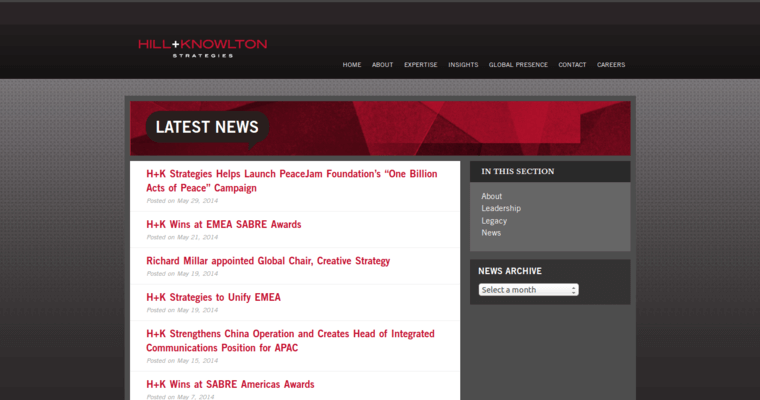
Task: Click the Posted on May 29, 2014 date
Action: click(x=182, y=201)
